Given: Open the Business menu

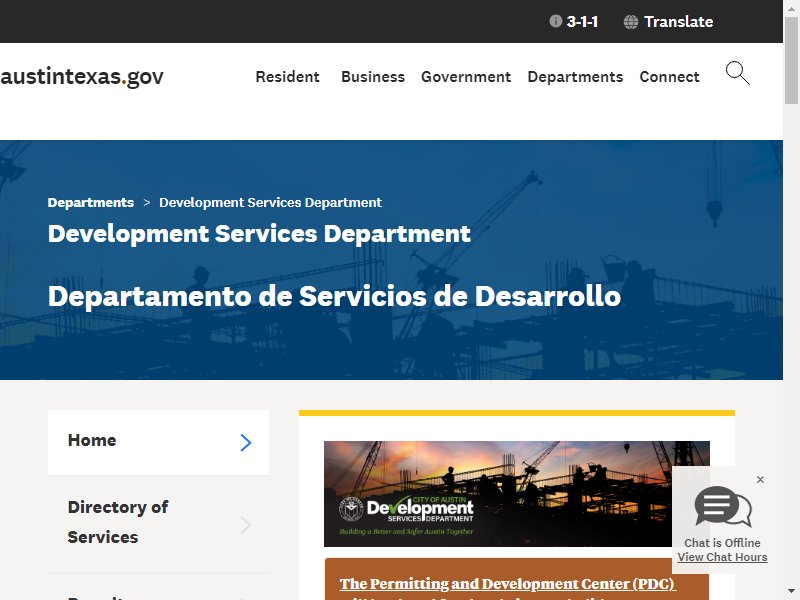Looking at the screenshot, I should [x=373, y=77].
